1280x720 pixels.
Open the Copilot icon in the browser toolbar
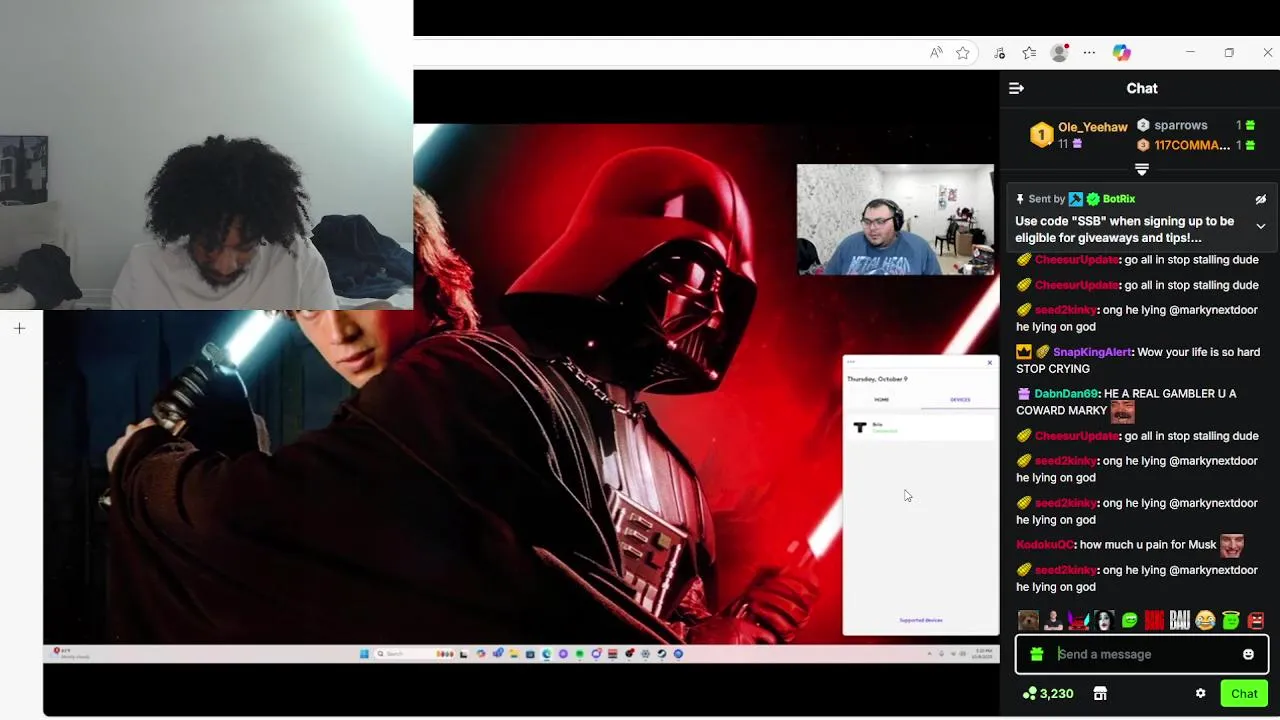(1122, 53)
